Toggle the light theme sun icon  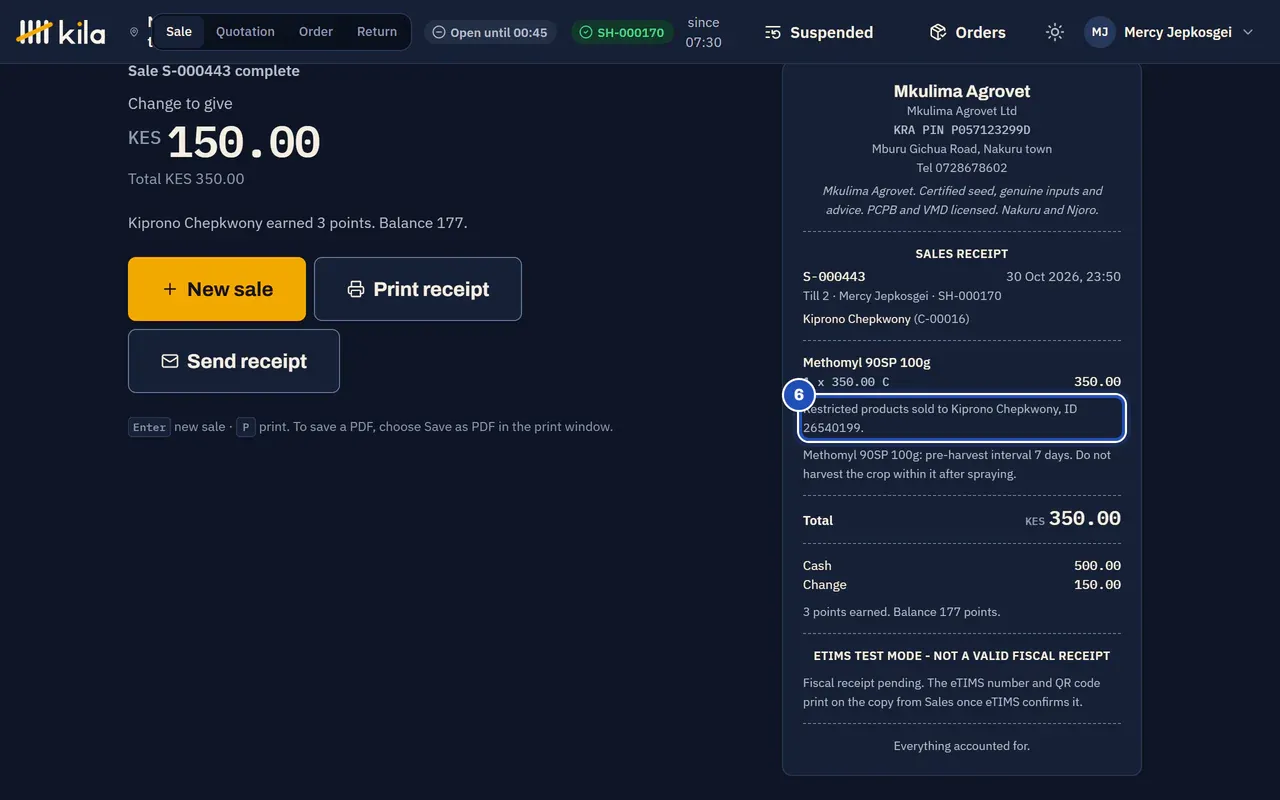1055,32
